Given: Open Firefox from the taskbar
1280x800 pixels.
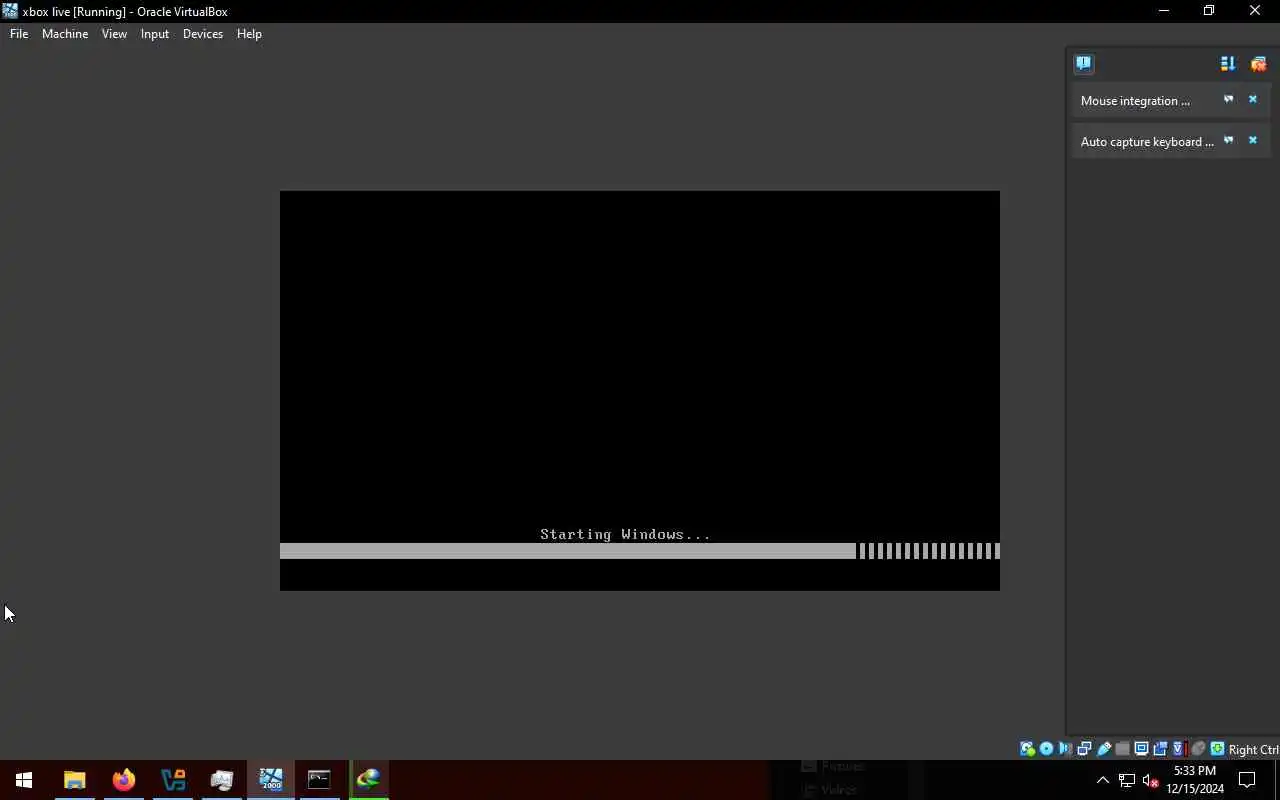Looking at the screenshot, I should coord(123,780).
